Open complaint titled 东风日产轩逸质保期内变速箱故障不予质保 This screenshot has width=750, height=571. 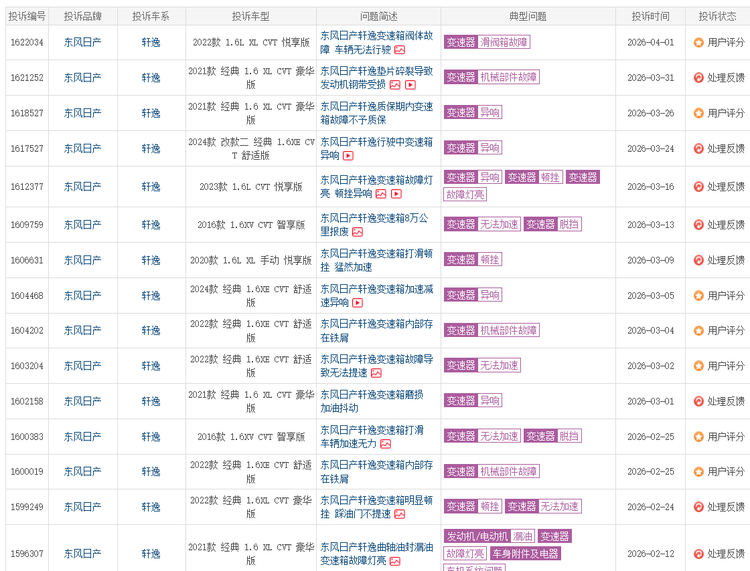pyautogui.click(x=377, y=113)
